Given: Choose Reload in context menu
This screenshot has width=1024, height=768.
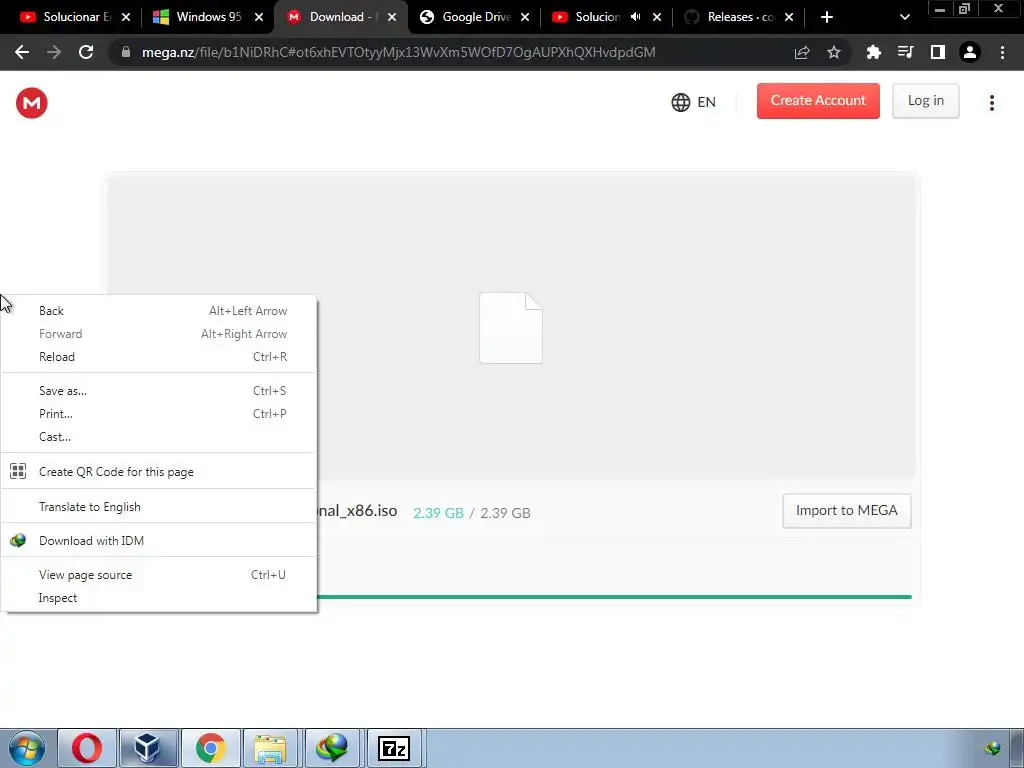Looking at the screenshot, I should 159,357.
